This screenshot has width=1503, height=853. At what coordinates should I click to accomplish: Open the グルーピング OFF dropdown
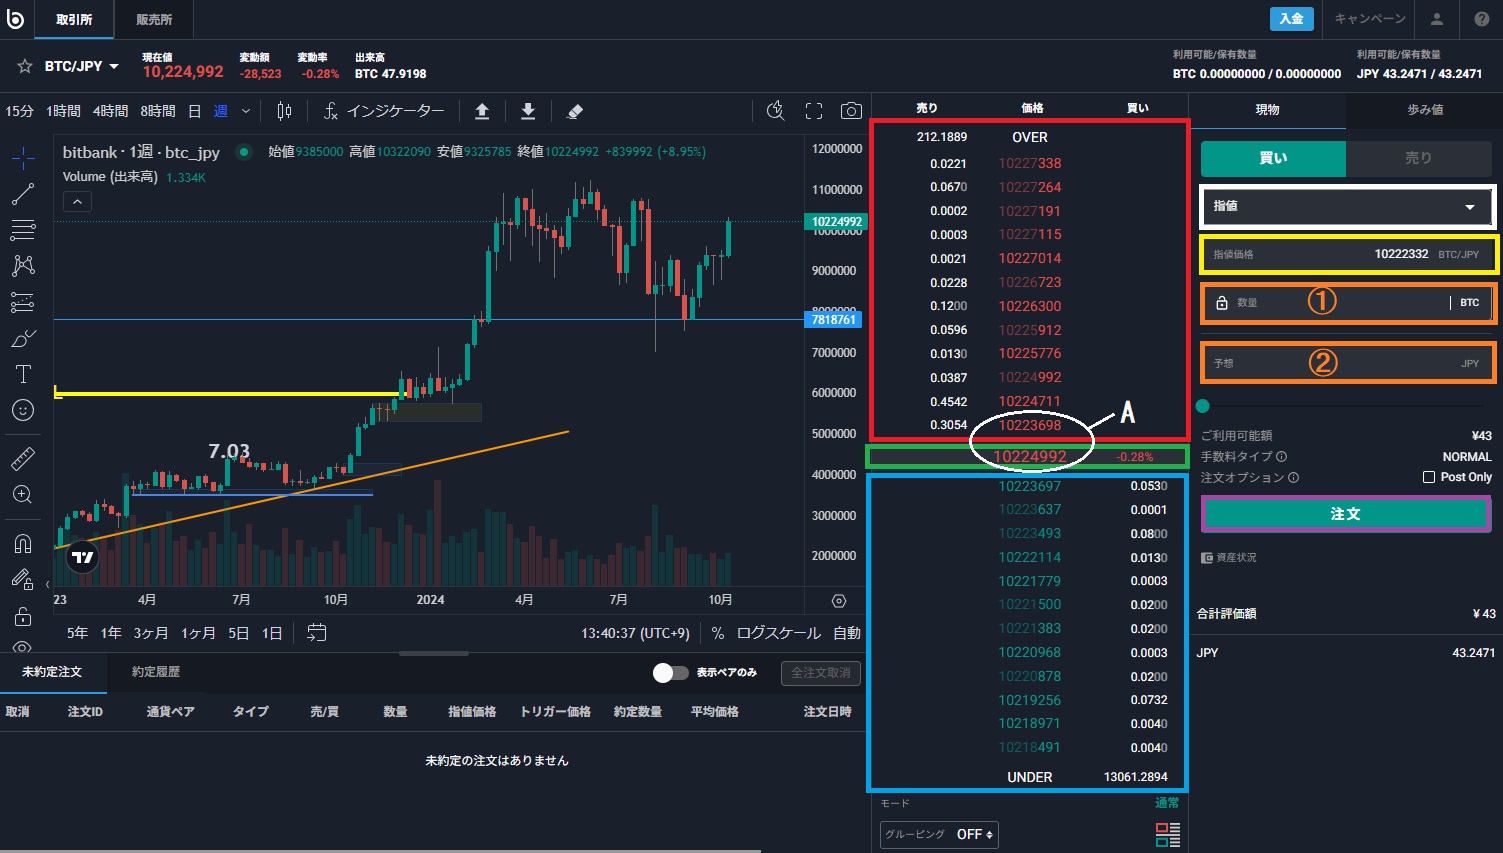[x=939, y=834]
